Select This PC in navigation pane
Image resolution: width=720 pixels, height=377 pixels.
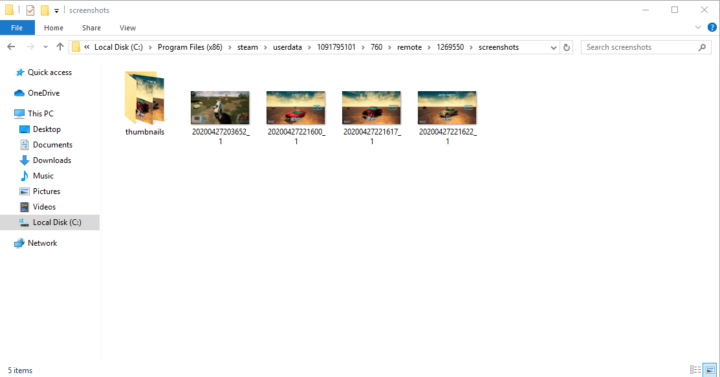point(40,113)
